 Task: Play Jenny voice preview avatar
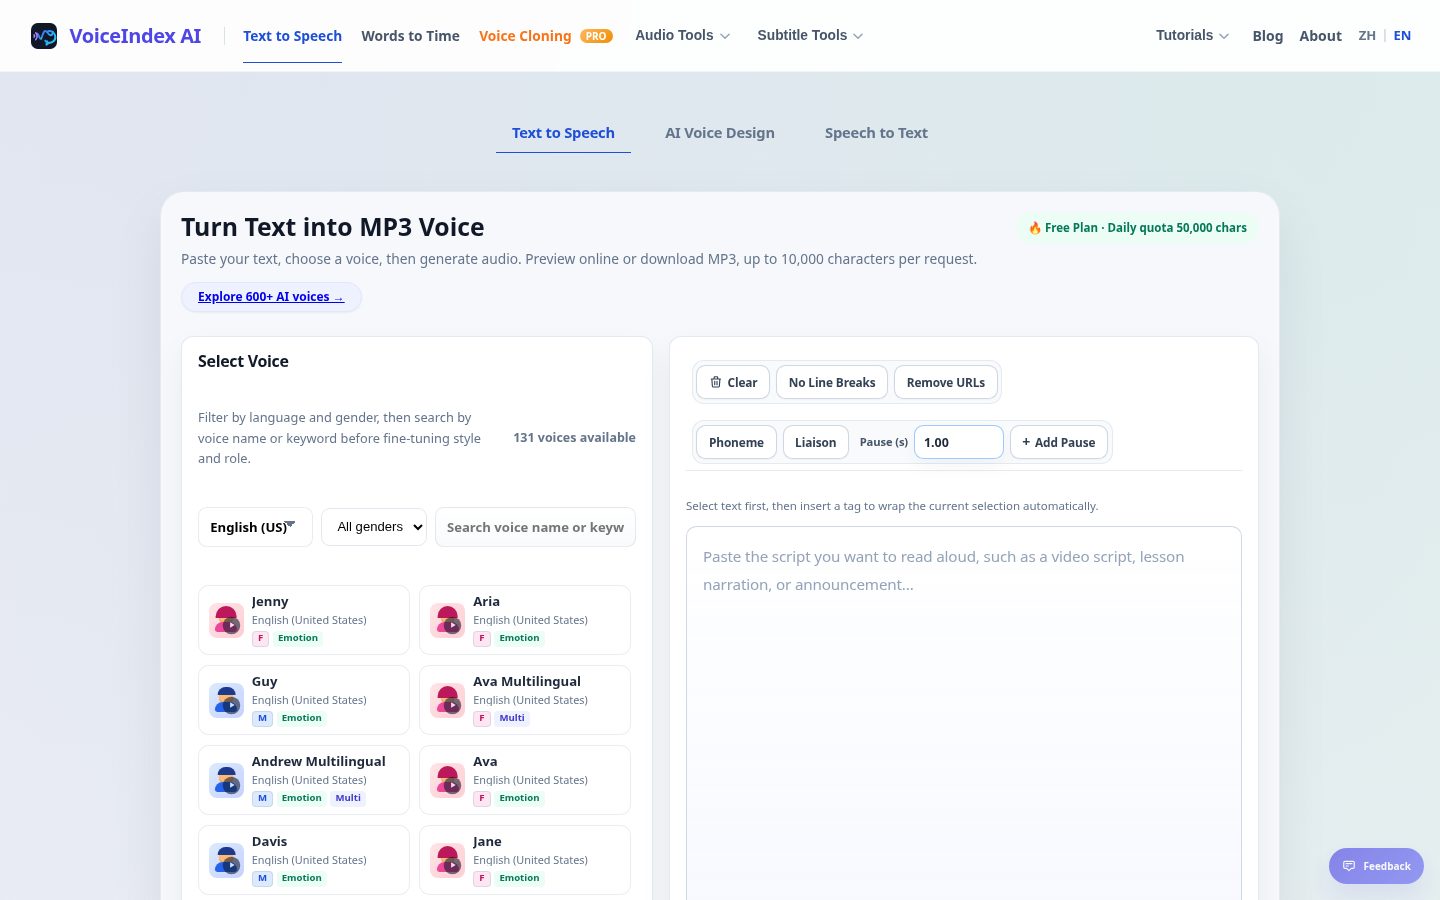(226, 620)
